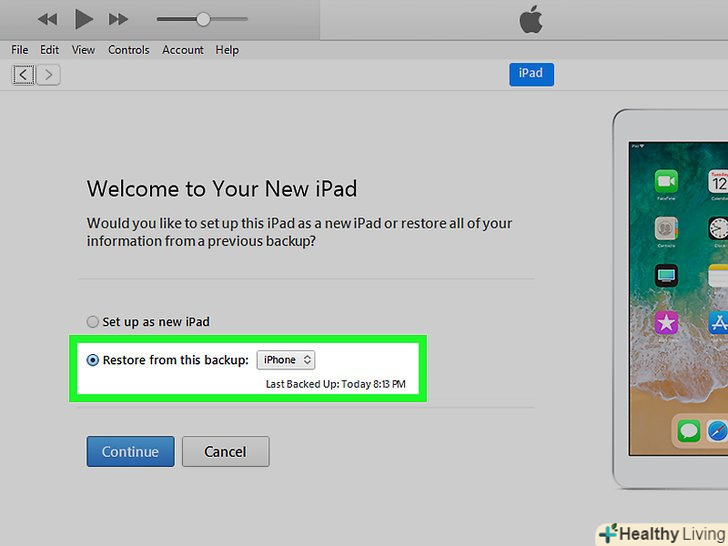Click the monitor-screen app icon on the iPad image
The width and height of the screenshot is (728, 546).
[x=666, y=275]
